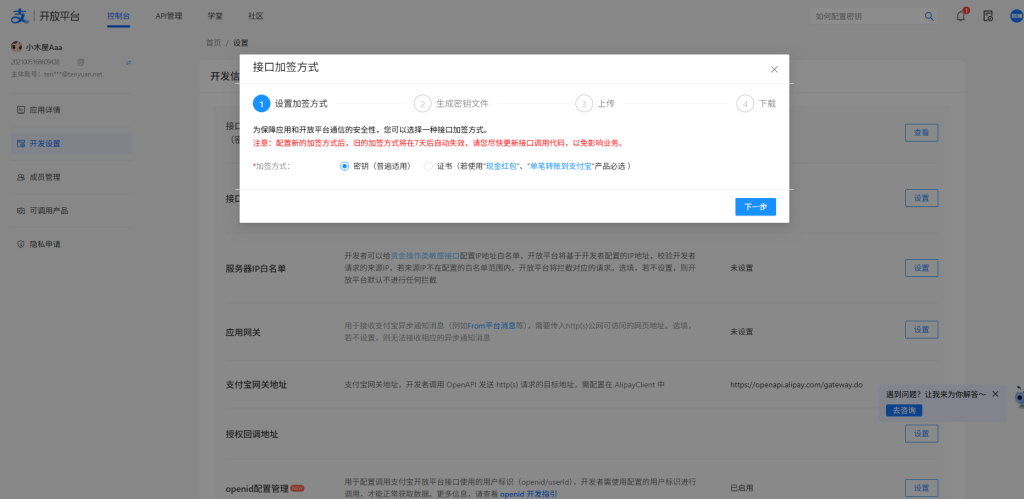
Task: Open 现金红包 link
Action: click(501, 167)
